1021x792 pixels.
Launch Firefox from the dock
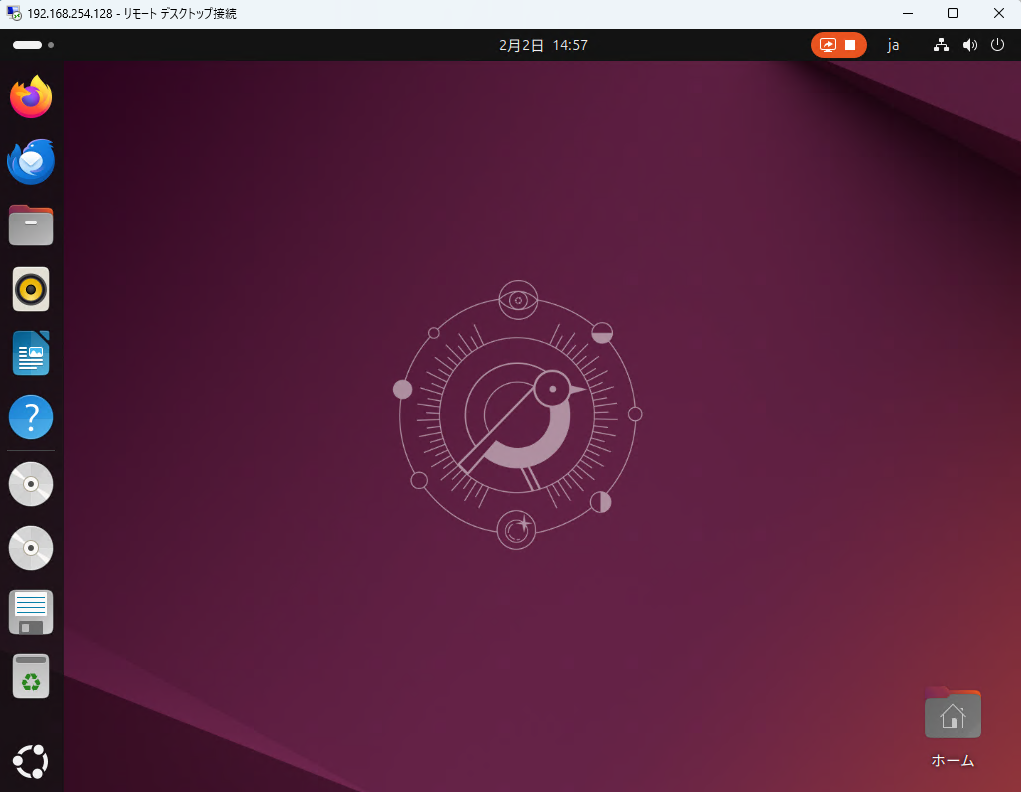[31, 97]
